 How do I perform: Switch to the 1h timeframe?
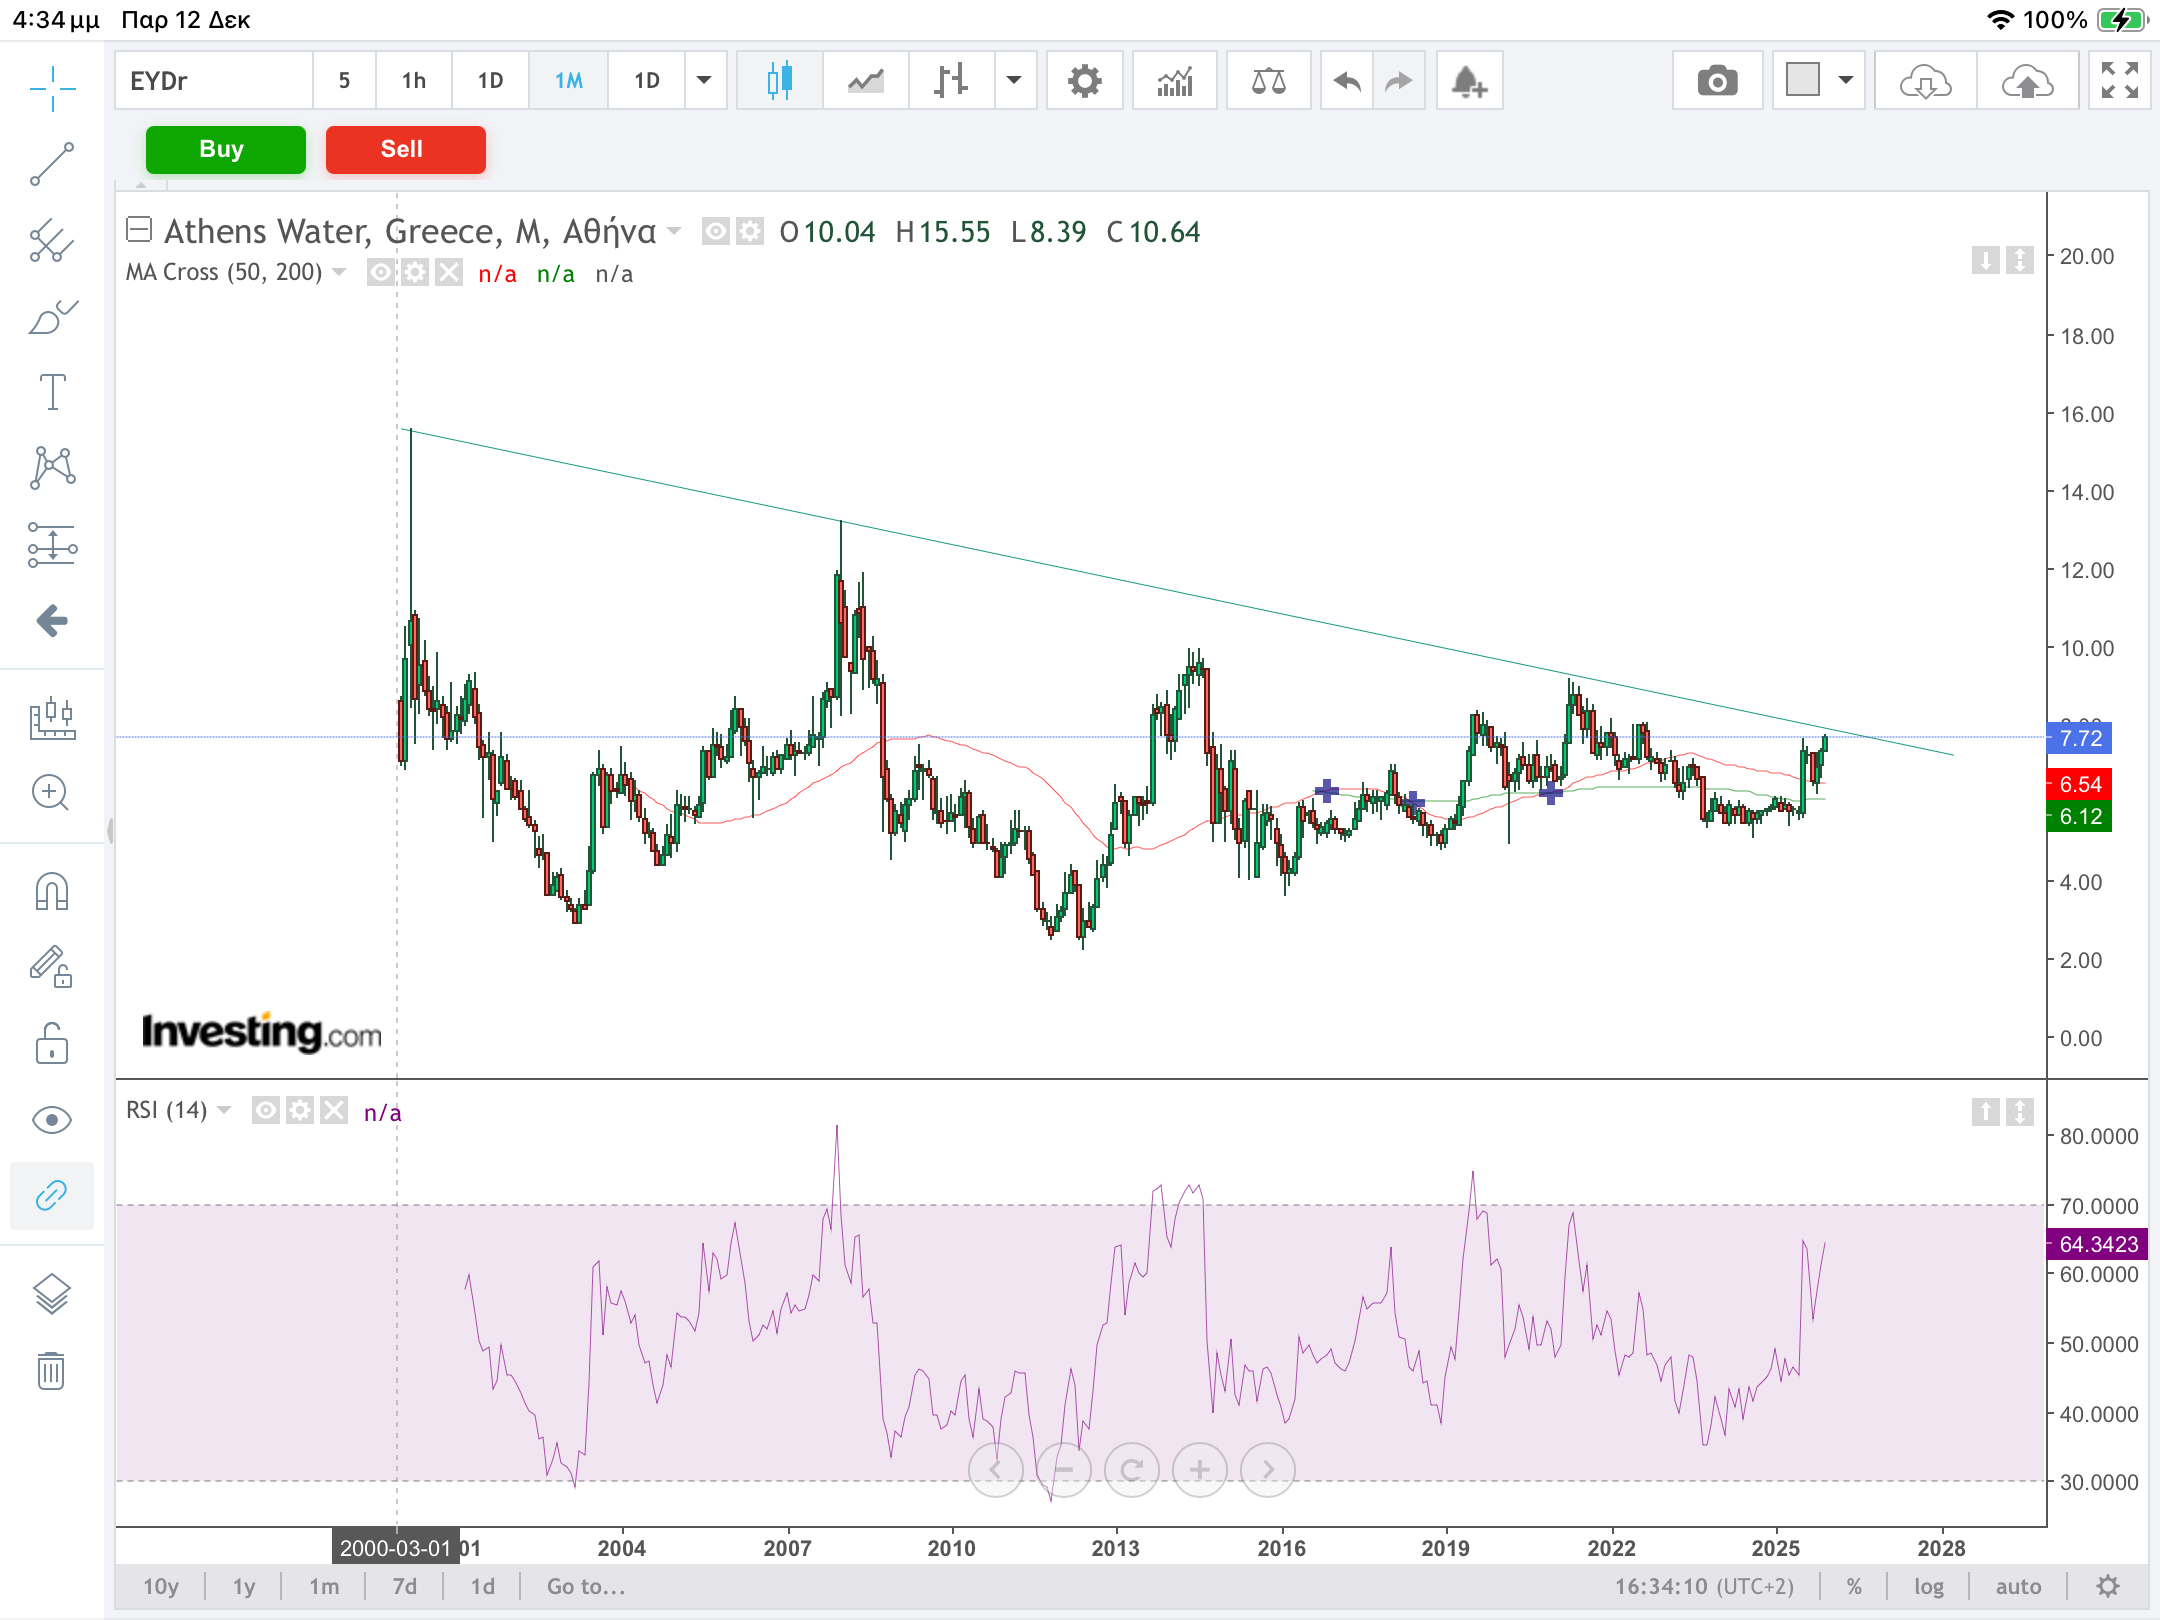coord(413,81)
